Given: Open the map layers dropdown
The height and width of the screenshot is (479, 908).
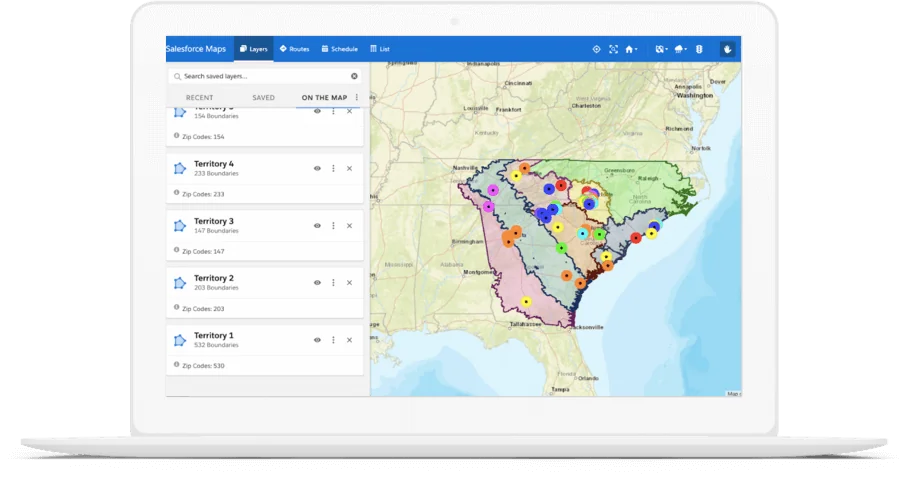Looking at the screenshot, I should pos(661,49).
